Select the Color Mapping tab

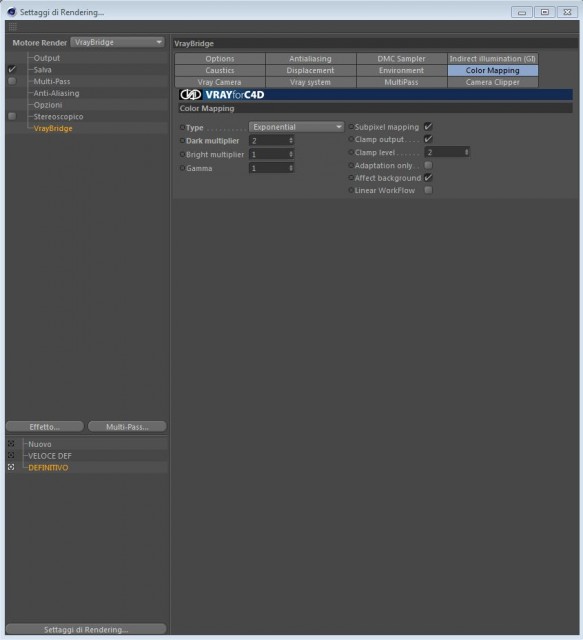(492, 70)
